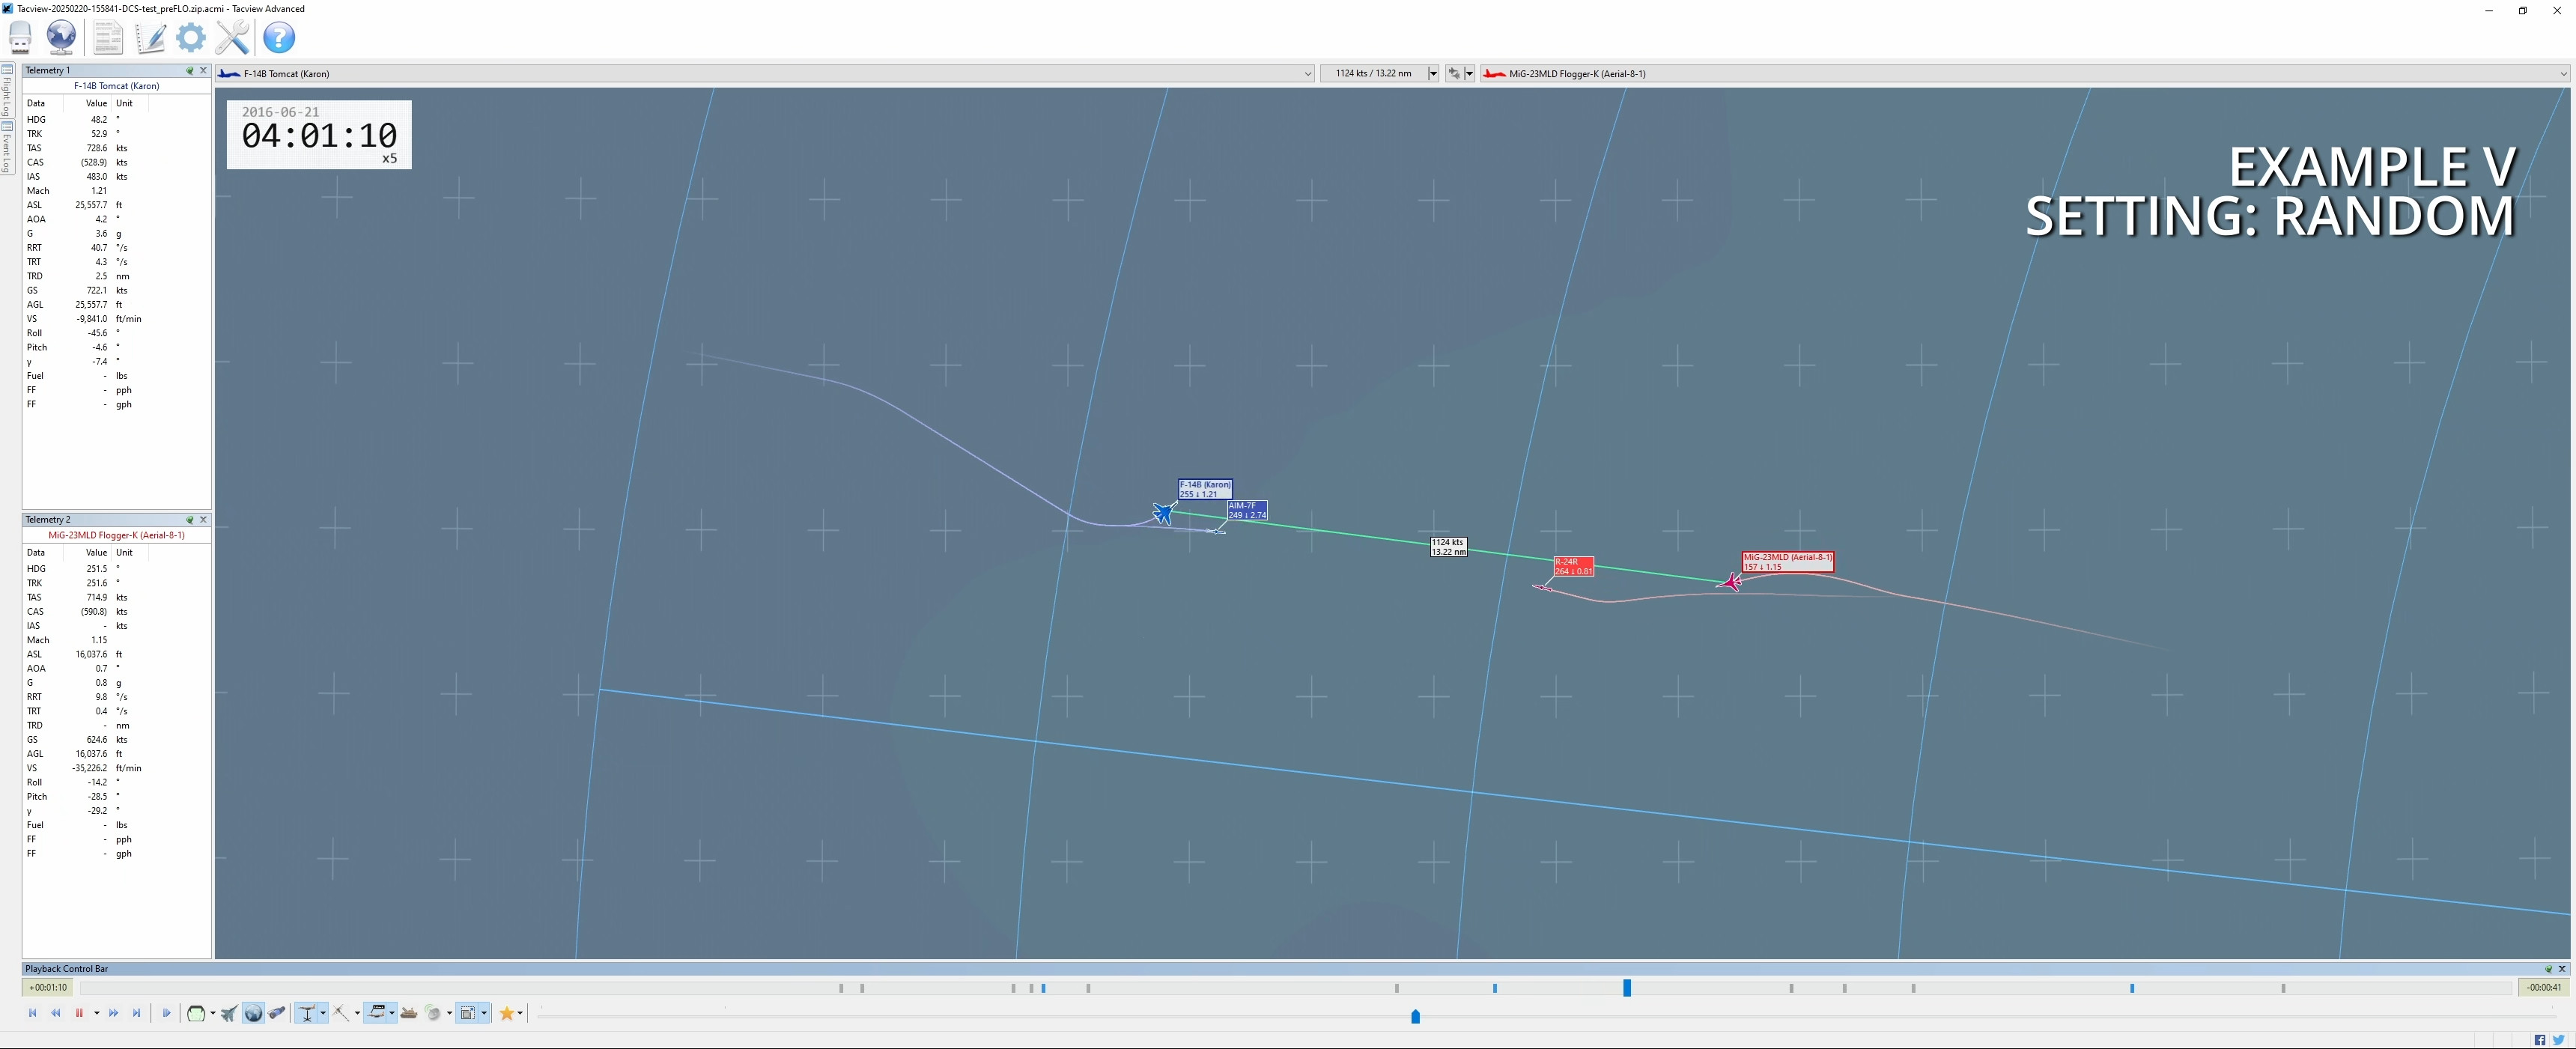Pause playback with the red pause button
This screenshot has height=1049, width=2576.
[79, 1013]
